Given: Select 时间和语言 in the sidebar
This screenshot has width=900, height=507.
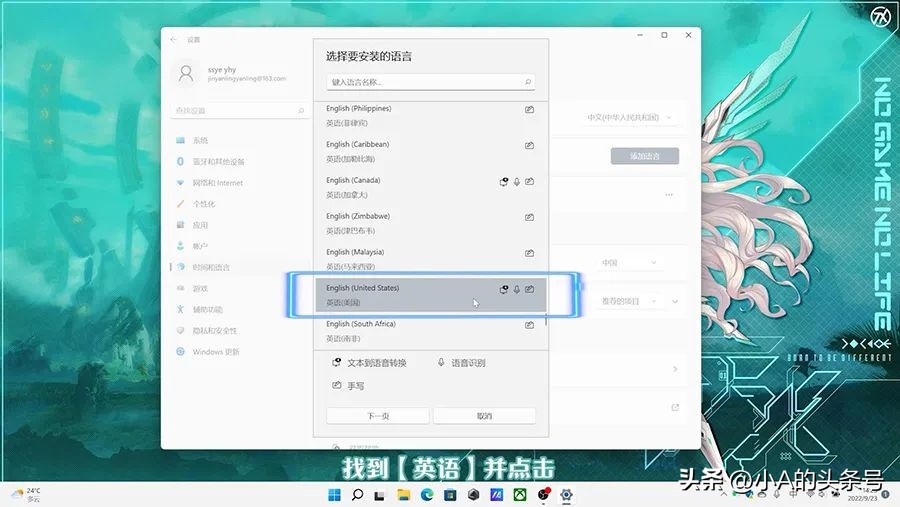Looking at the screenshot, I should point(239,267).
